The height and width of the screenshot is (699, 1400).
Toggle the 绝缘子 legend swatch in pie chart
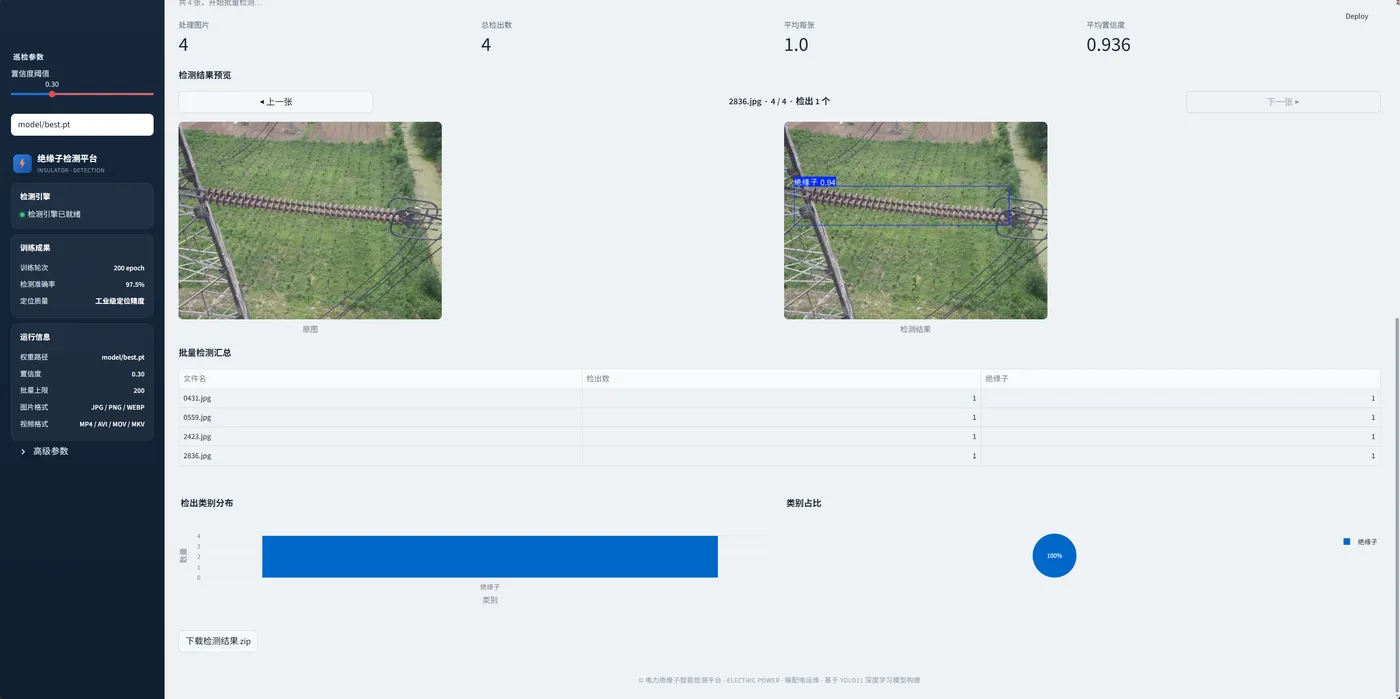(1347, 542)
